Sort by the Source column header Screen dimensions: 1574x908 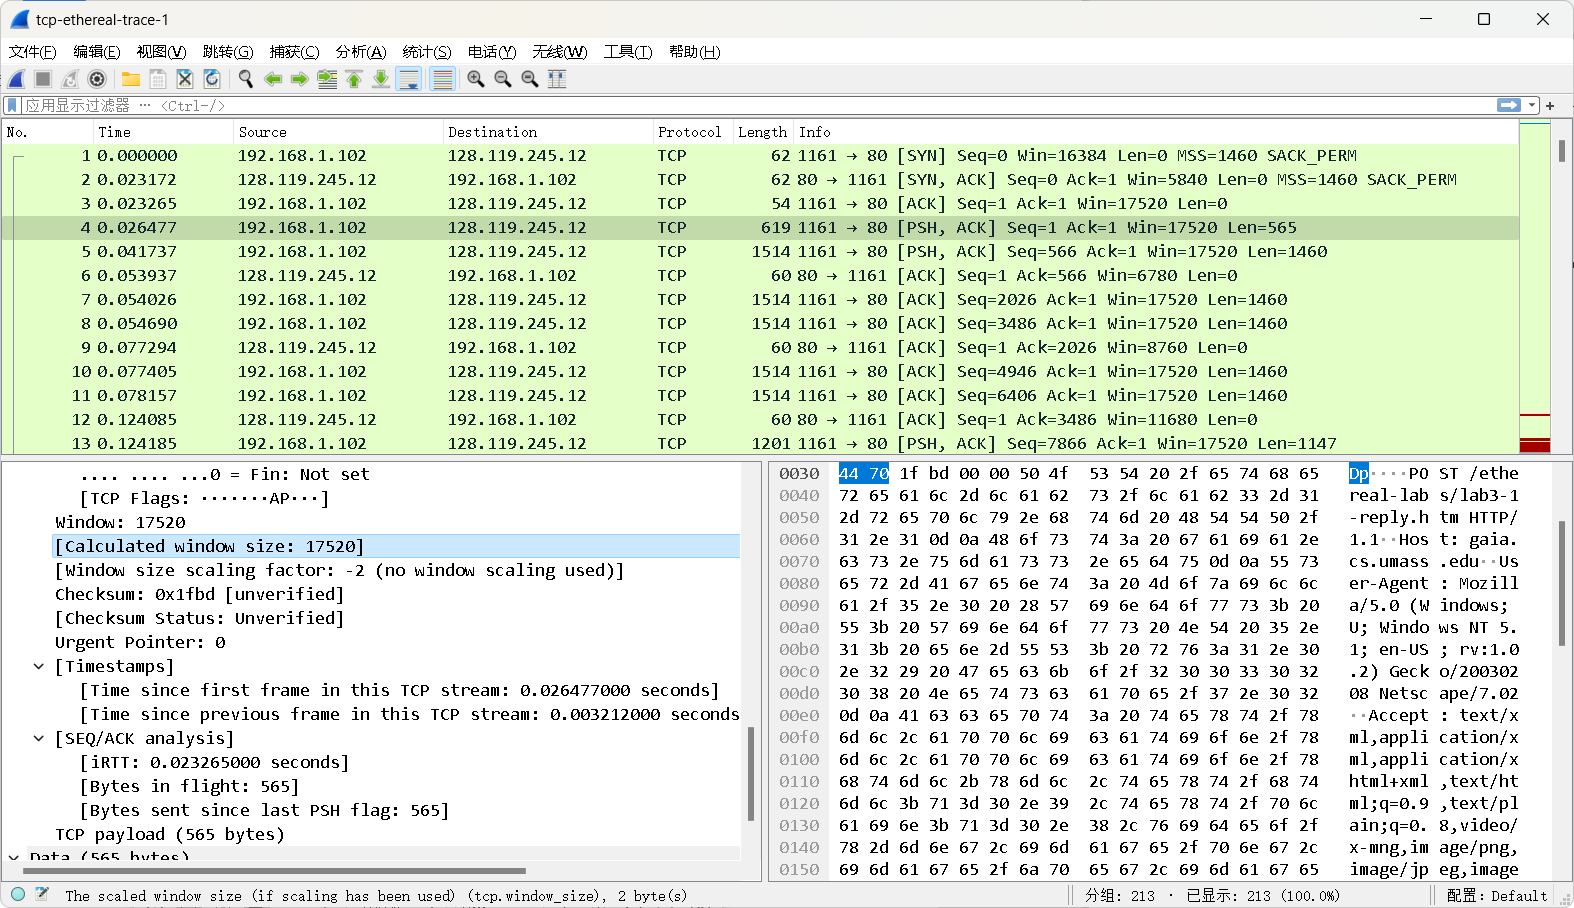(x=338, y=132)
